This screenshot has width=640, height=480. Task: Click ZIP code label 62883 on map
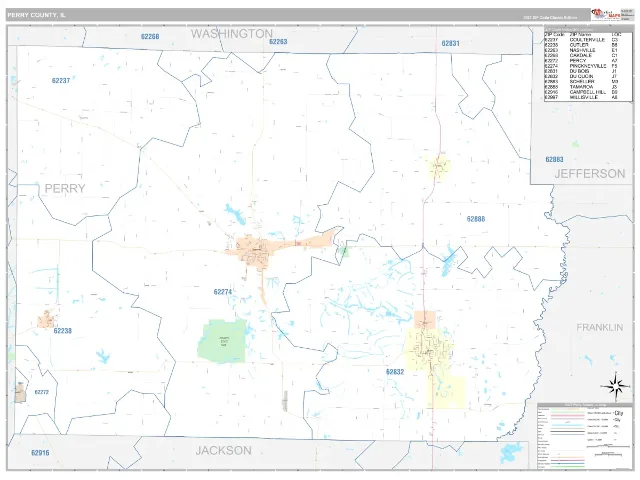pyautogui.click(x=554, y=159)
